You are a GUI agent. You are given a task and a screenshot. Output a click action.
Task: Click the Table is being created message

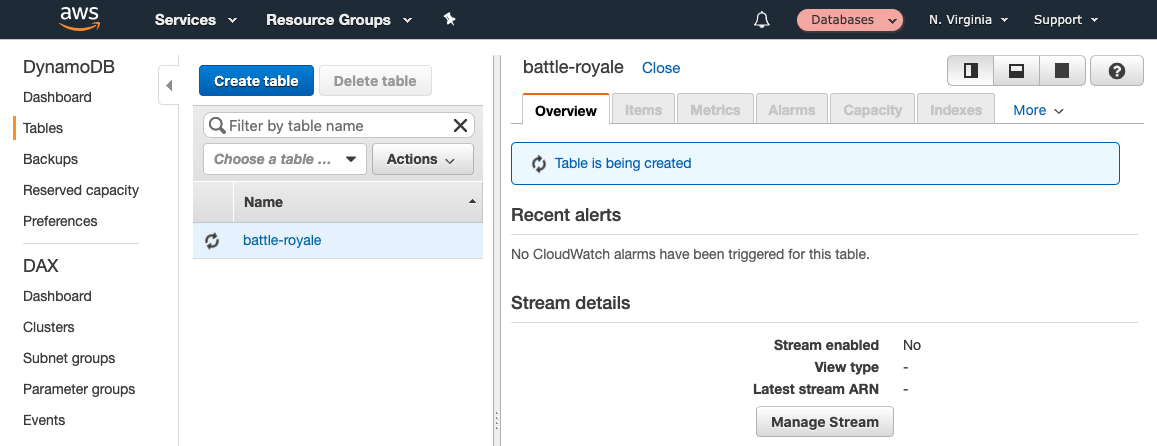click(623, 163)
